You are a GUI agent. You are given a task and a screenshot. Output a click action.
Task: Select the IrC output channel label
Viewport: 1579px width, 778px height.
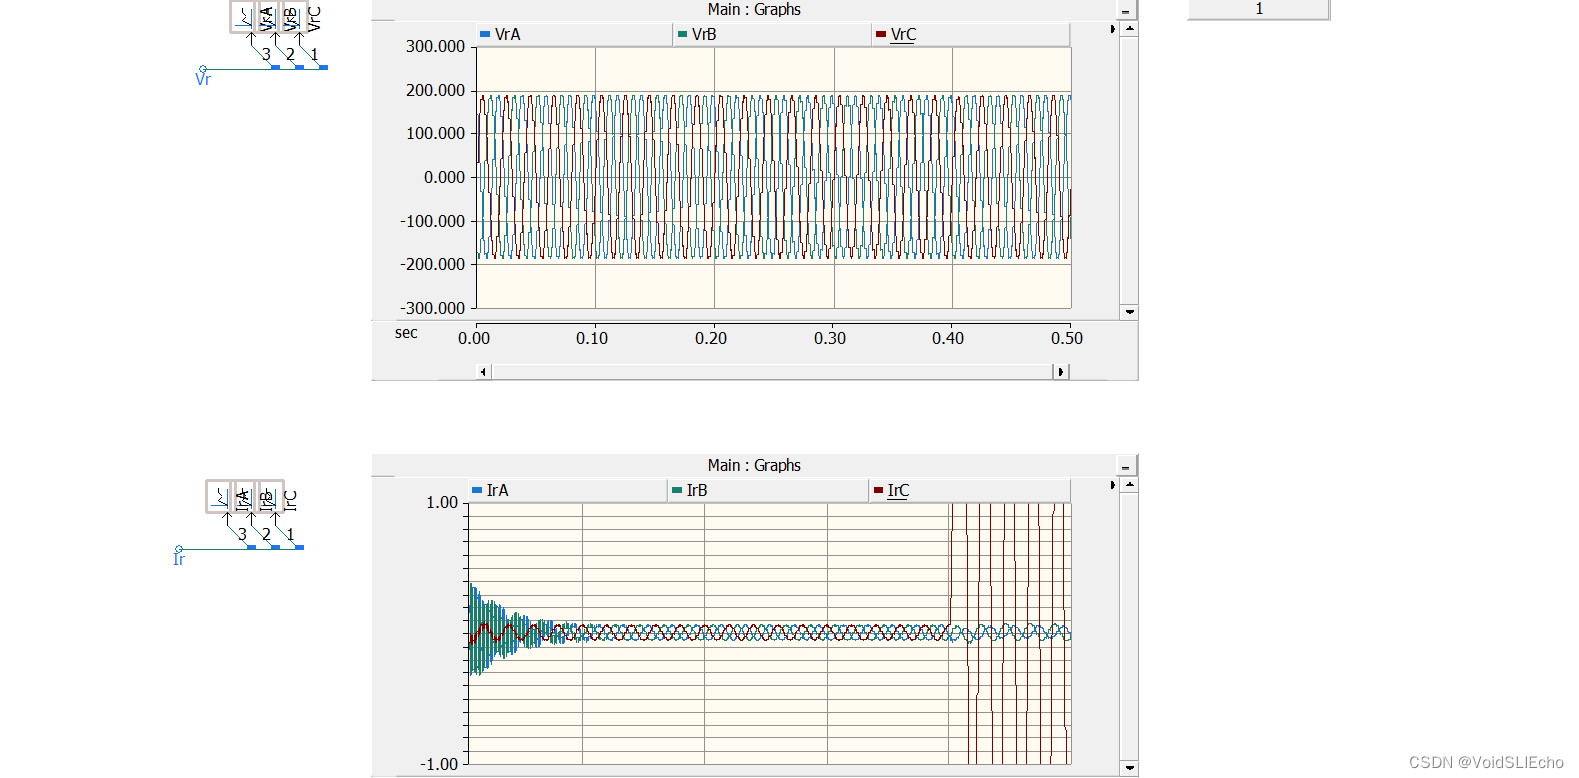[290, 500]
